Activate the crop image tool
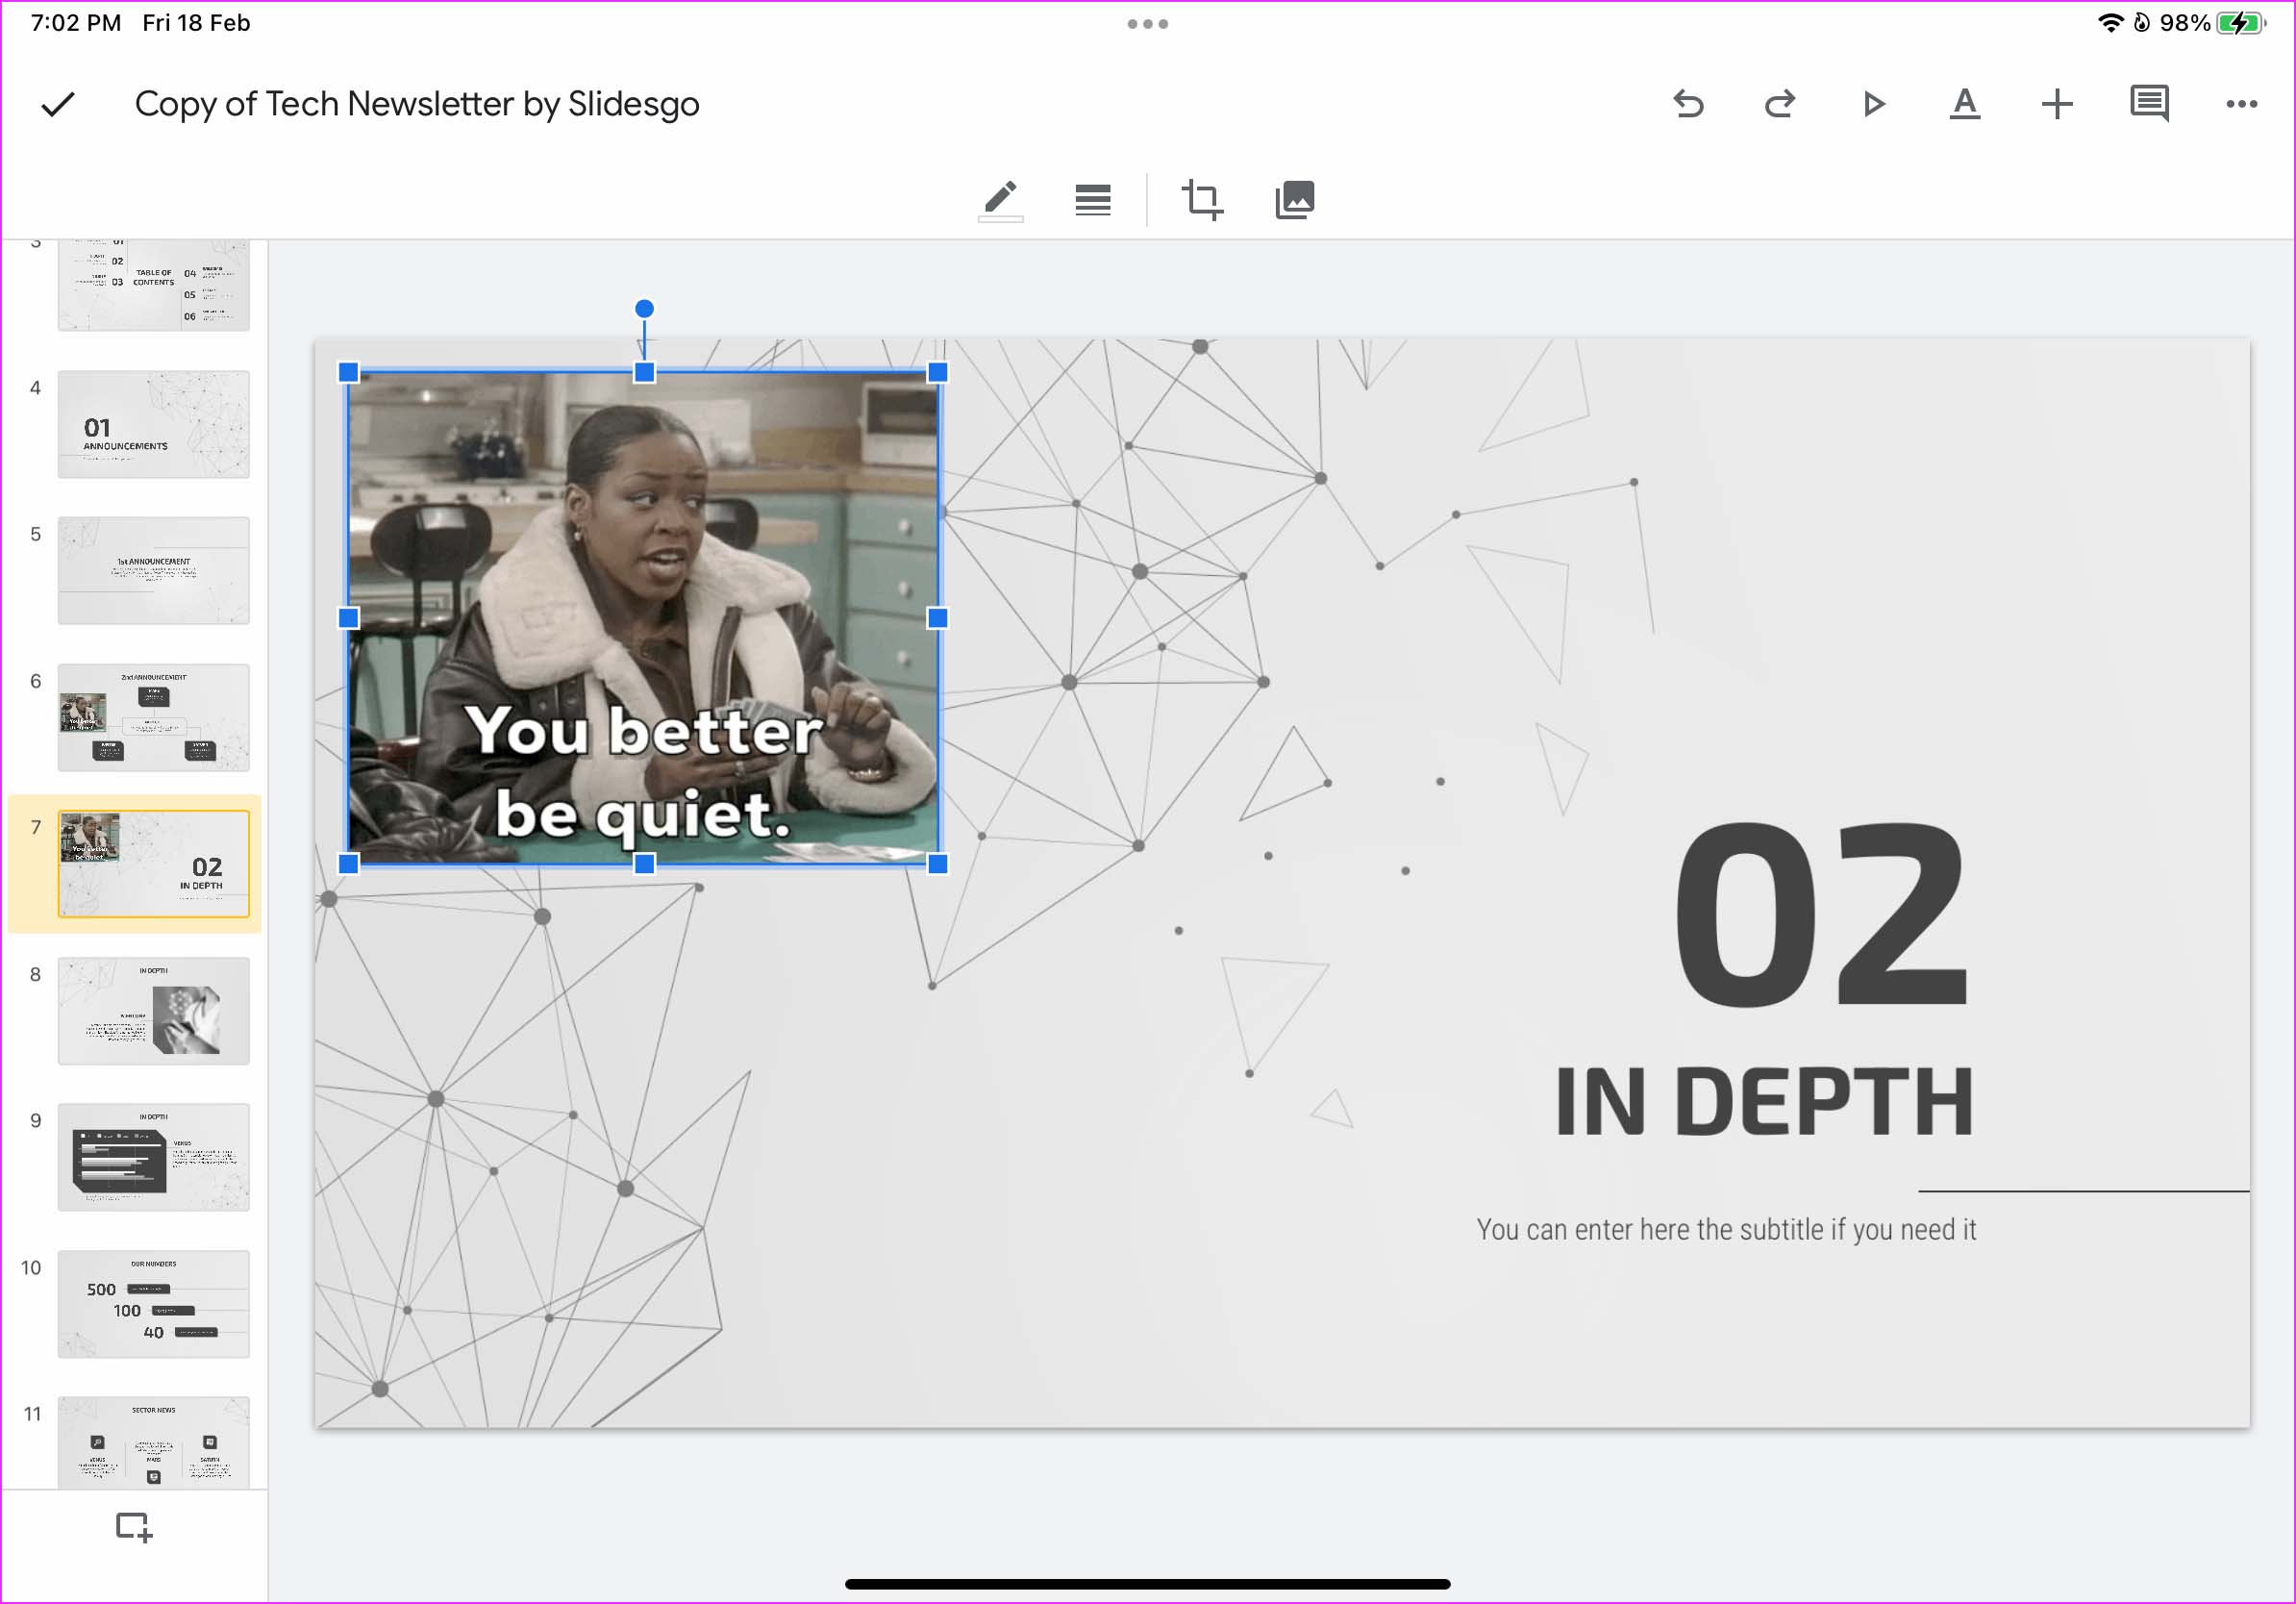Viewport: 2296px width, 1604px height. [x=1202, y=200]
